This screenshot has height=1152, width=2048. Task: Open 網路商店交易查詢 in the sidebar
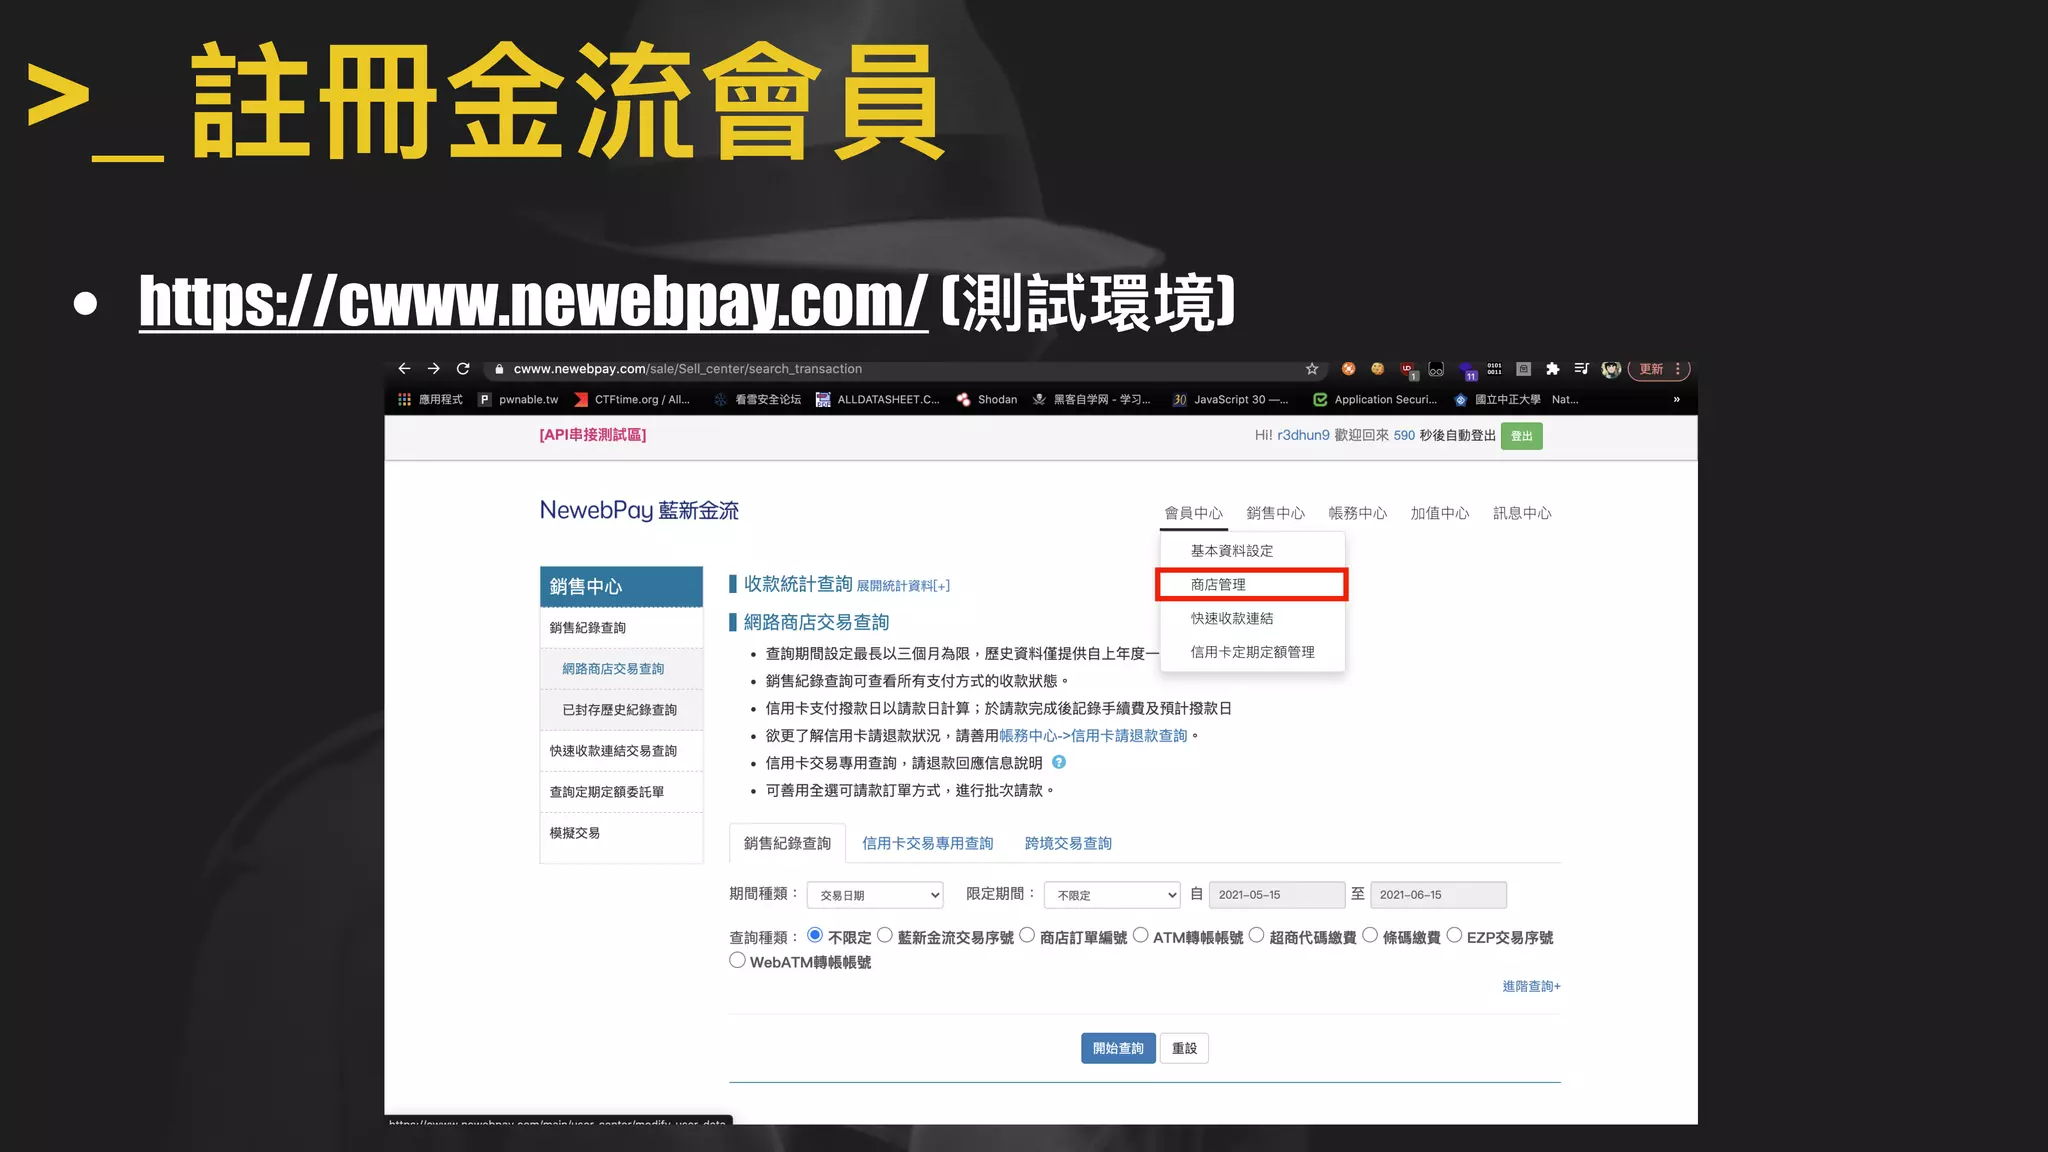(x=621, y=669)
